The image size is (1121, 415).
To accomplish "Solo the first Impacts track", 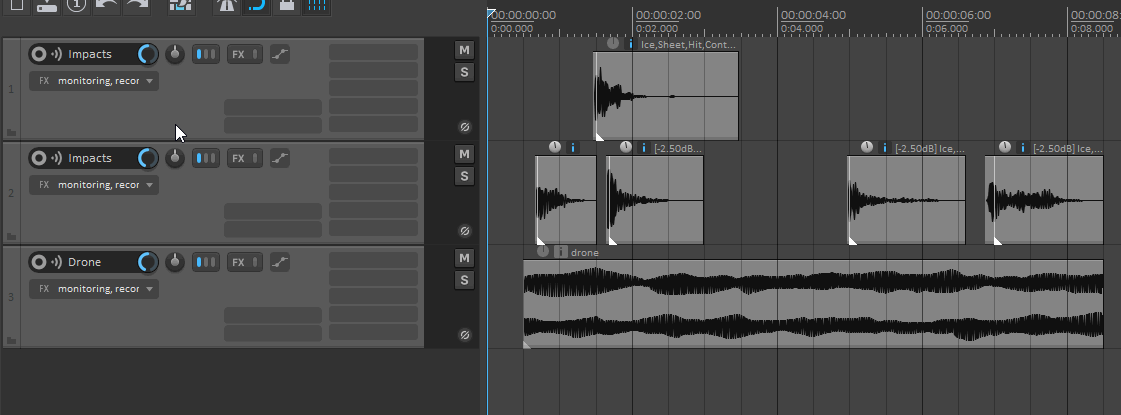I will (464, 72).
